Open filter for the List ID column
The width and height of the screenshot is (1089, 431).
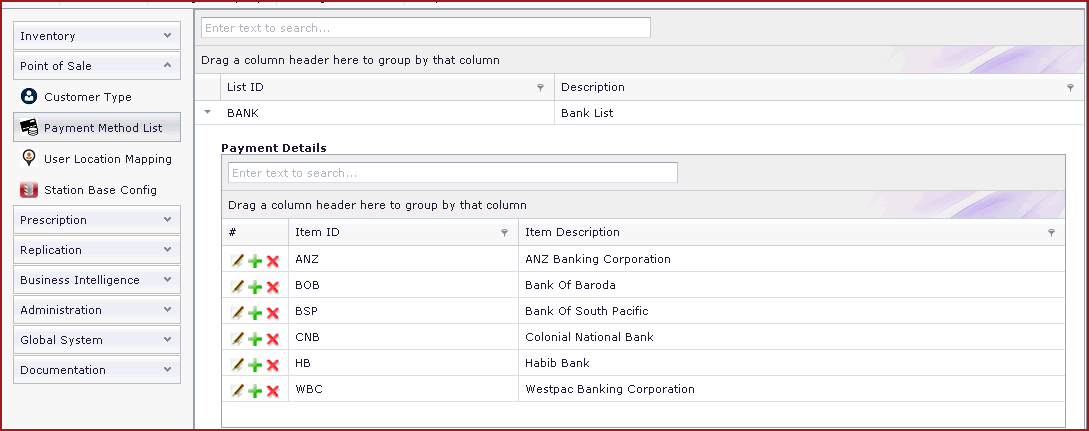[540, 88]
